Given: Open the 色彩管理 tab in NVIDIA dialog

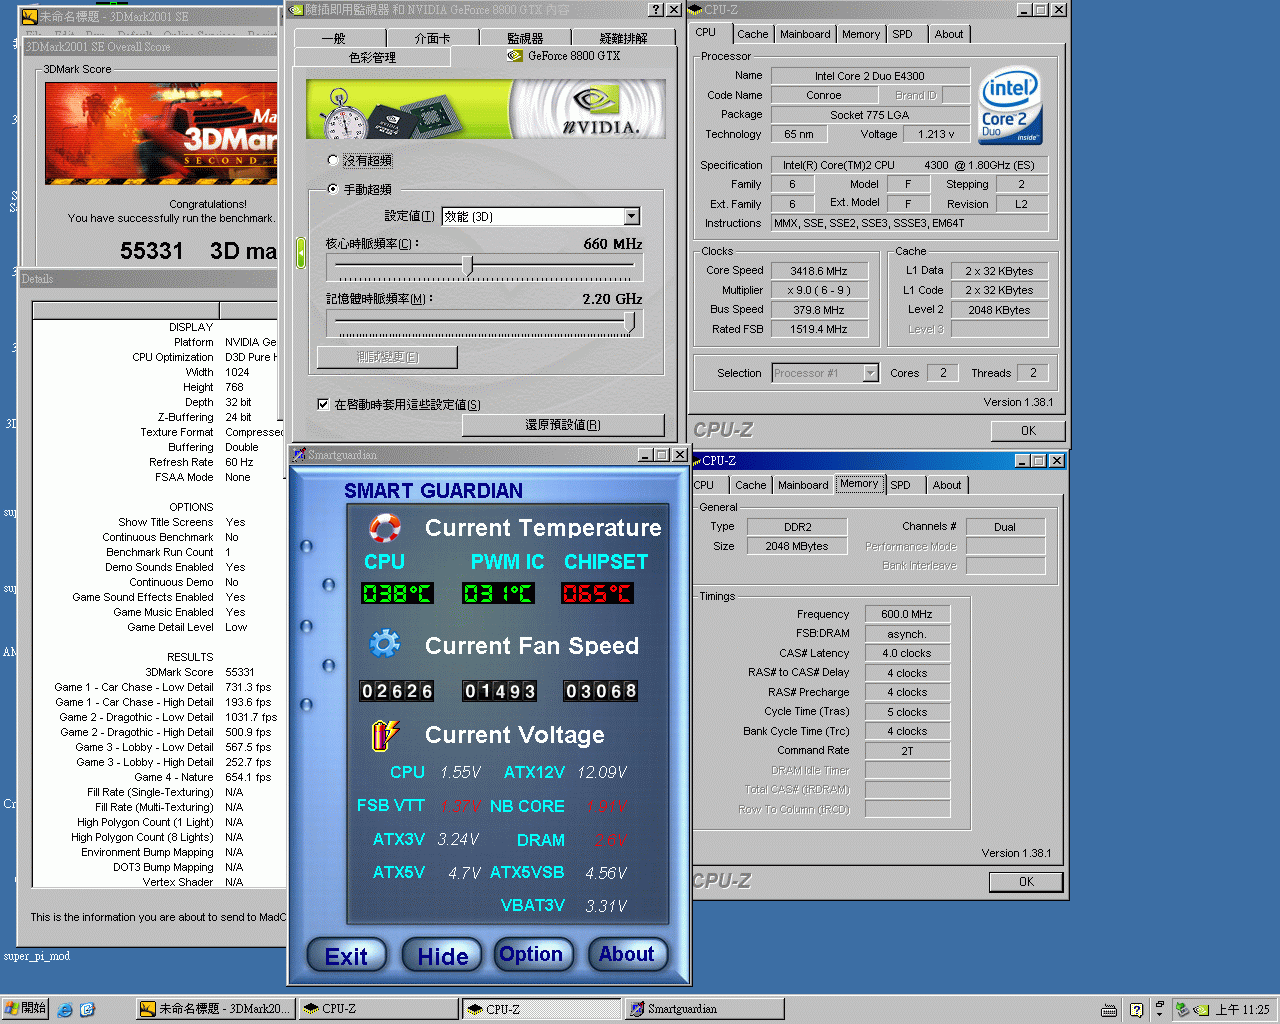Looking at the screenshot, I should tap(372, 57).
